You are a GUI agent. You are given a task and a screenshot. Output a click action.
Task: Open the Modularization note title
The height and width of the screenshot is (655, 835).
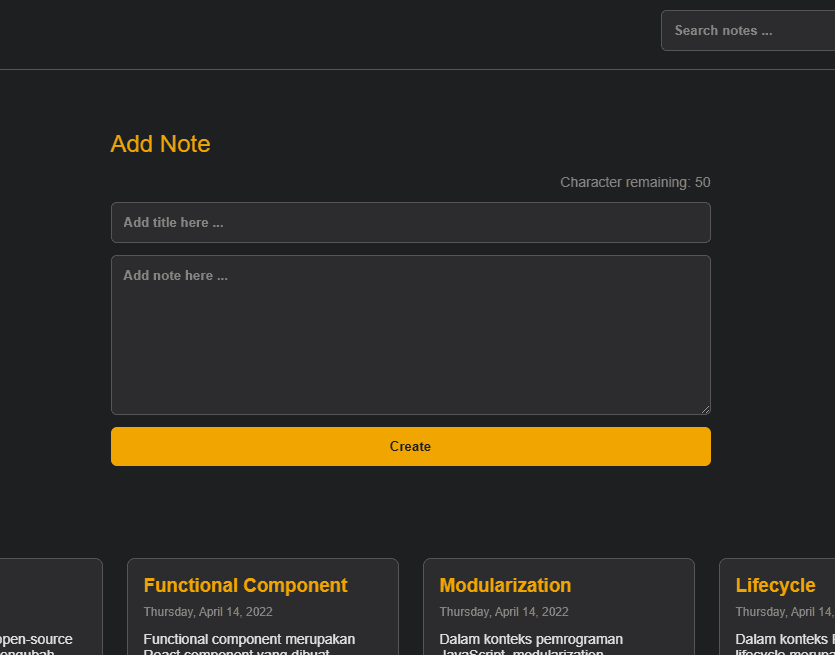click(x=505, y=585)
